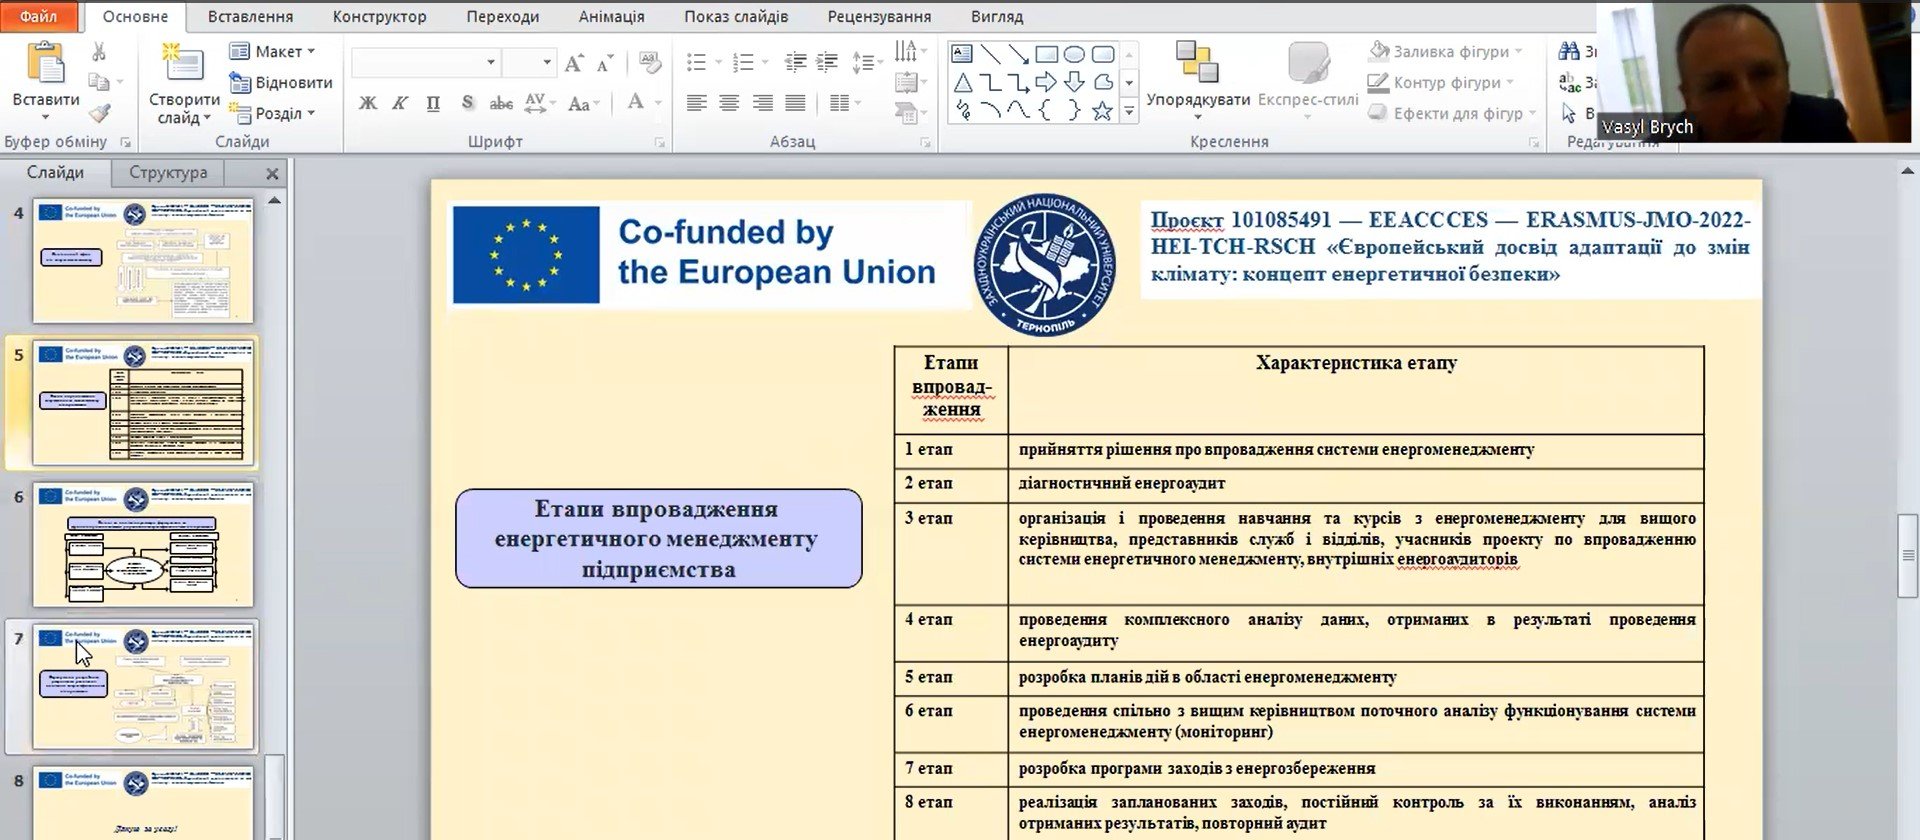Select the Text Box shape
Screen dimensions: 1920x840
point(962,54)
